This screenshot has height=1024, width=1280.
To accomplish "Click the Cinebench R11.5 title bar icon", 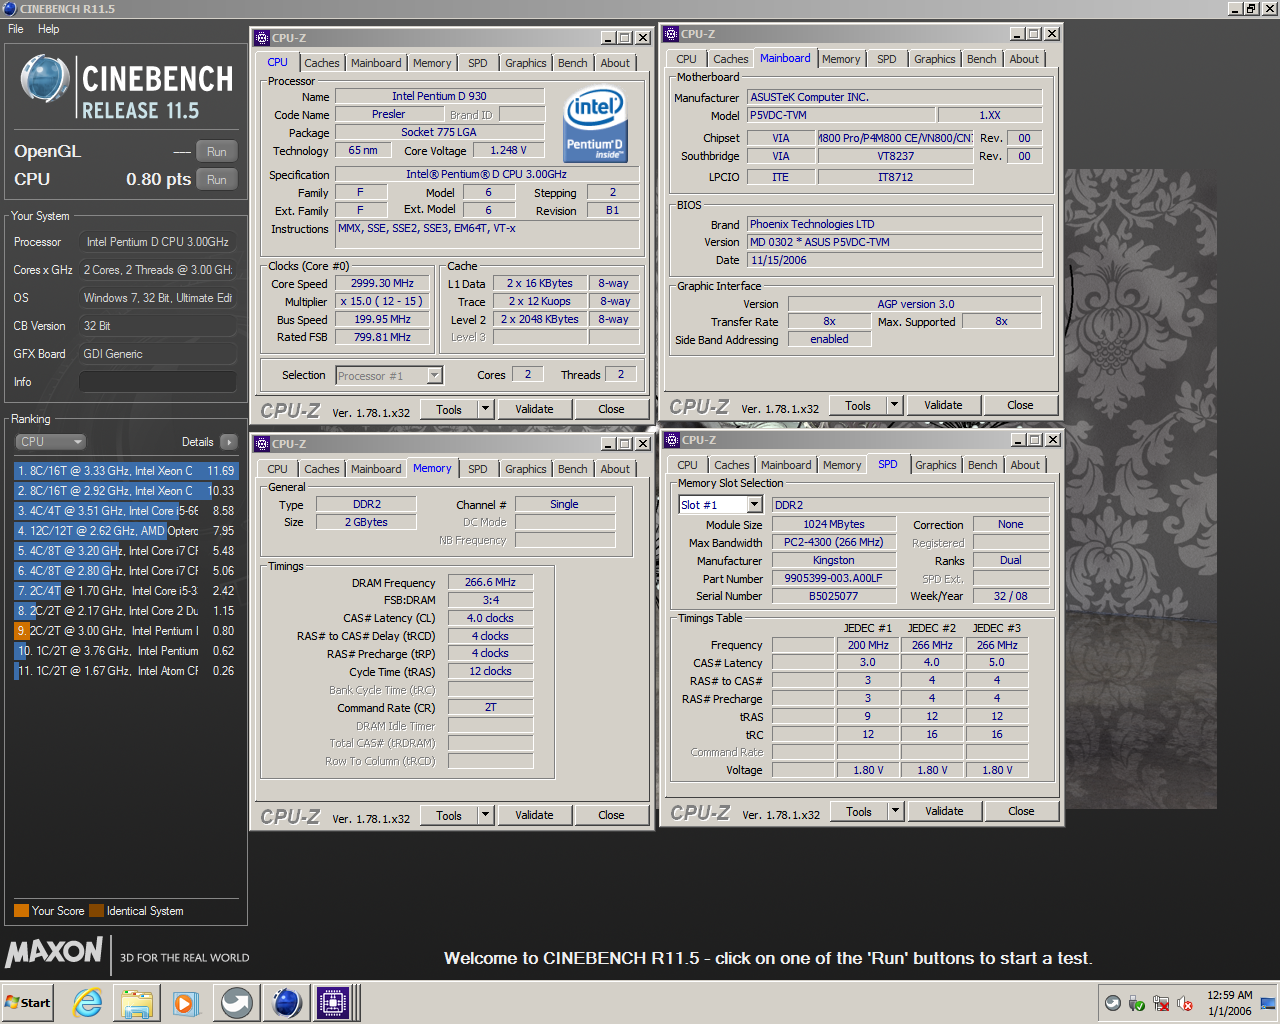I will (10, 8).
